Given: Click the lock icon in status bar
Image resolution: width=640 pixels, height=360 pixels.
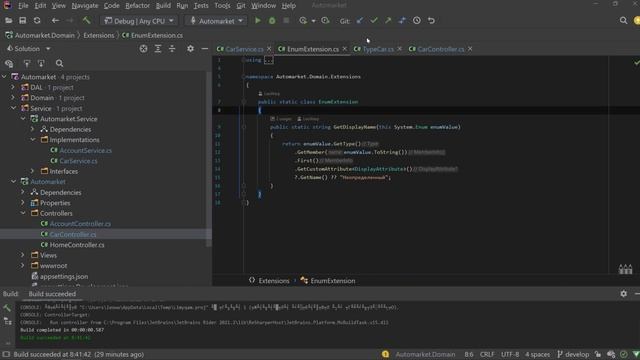Looking at the screenshot, I should pos(598,354).
